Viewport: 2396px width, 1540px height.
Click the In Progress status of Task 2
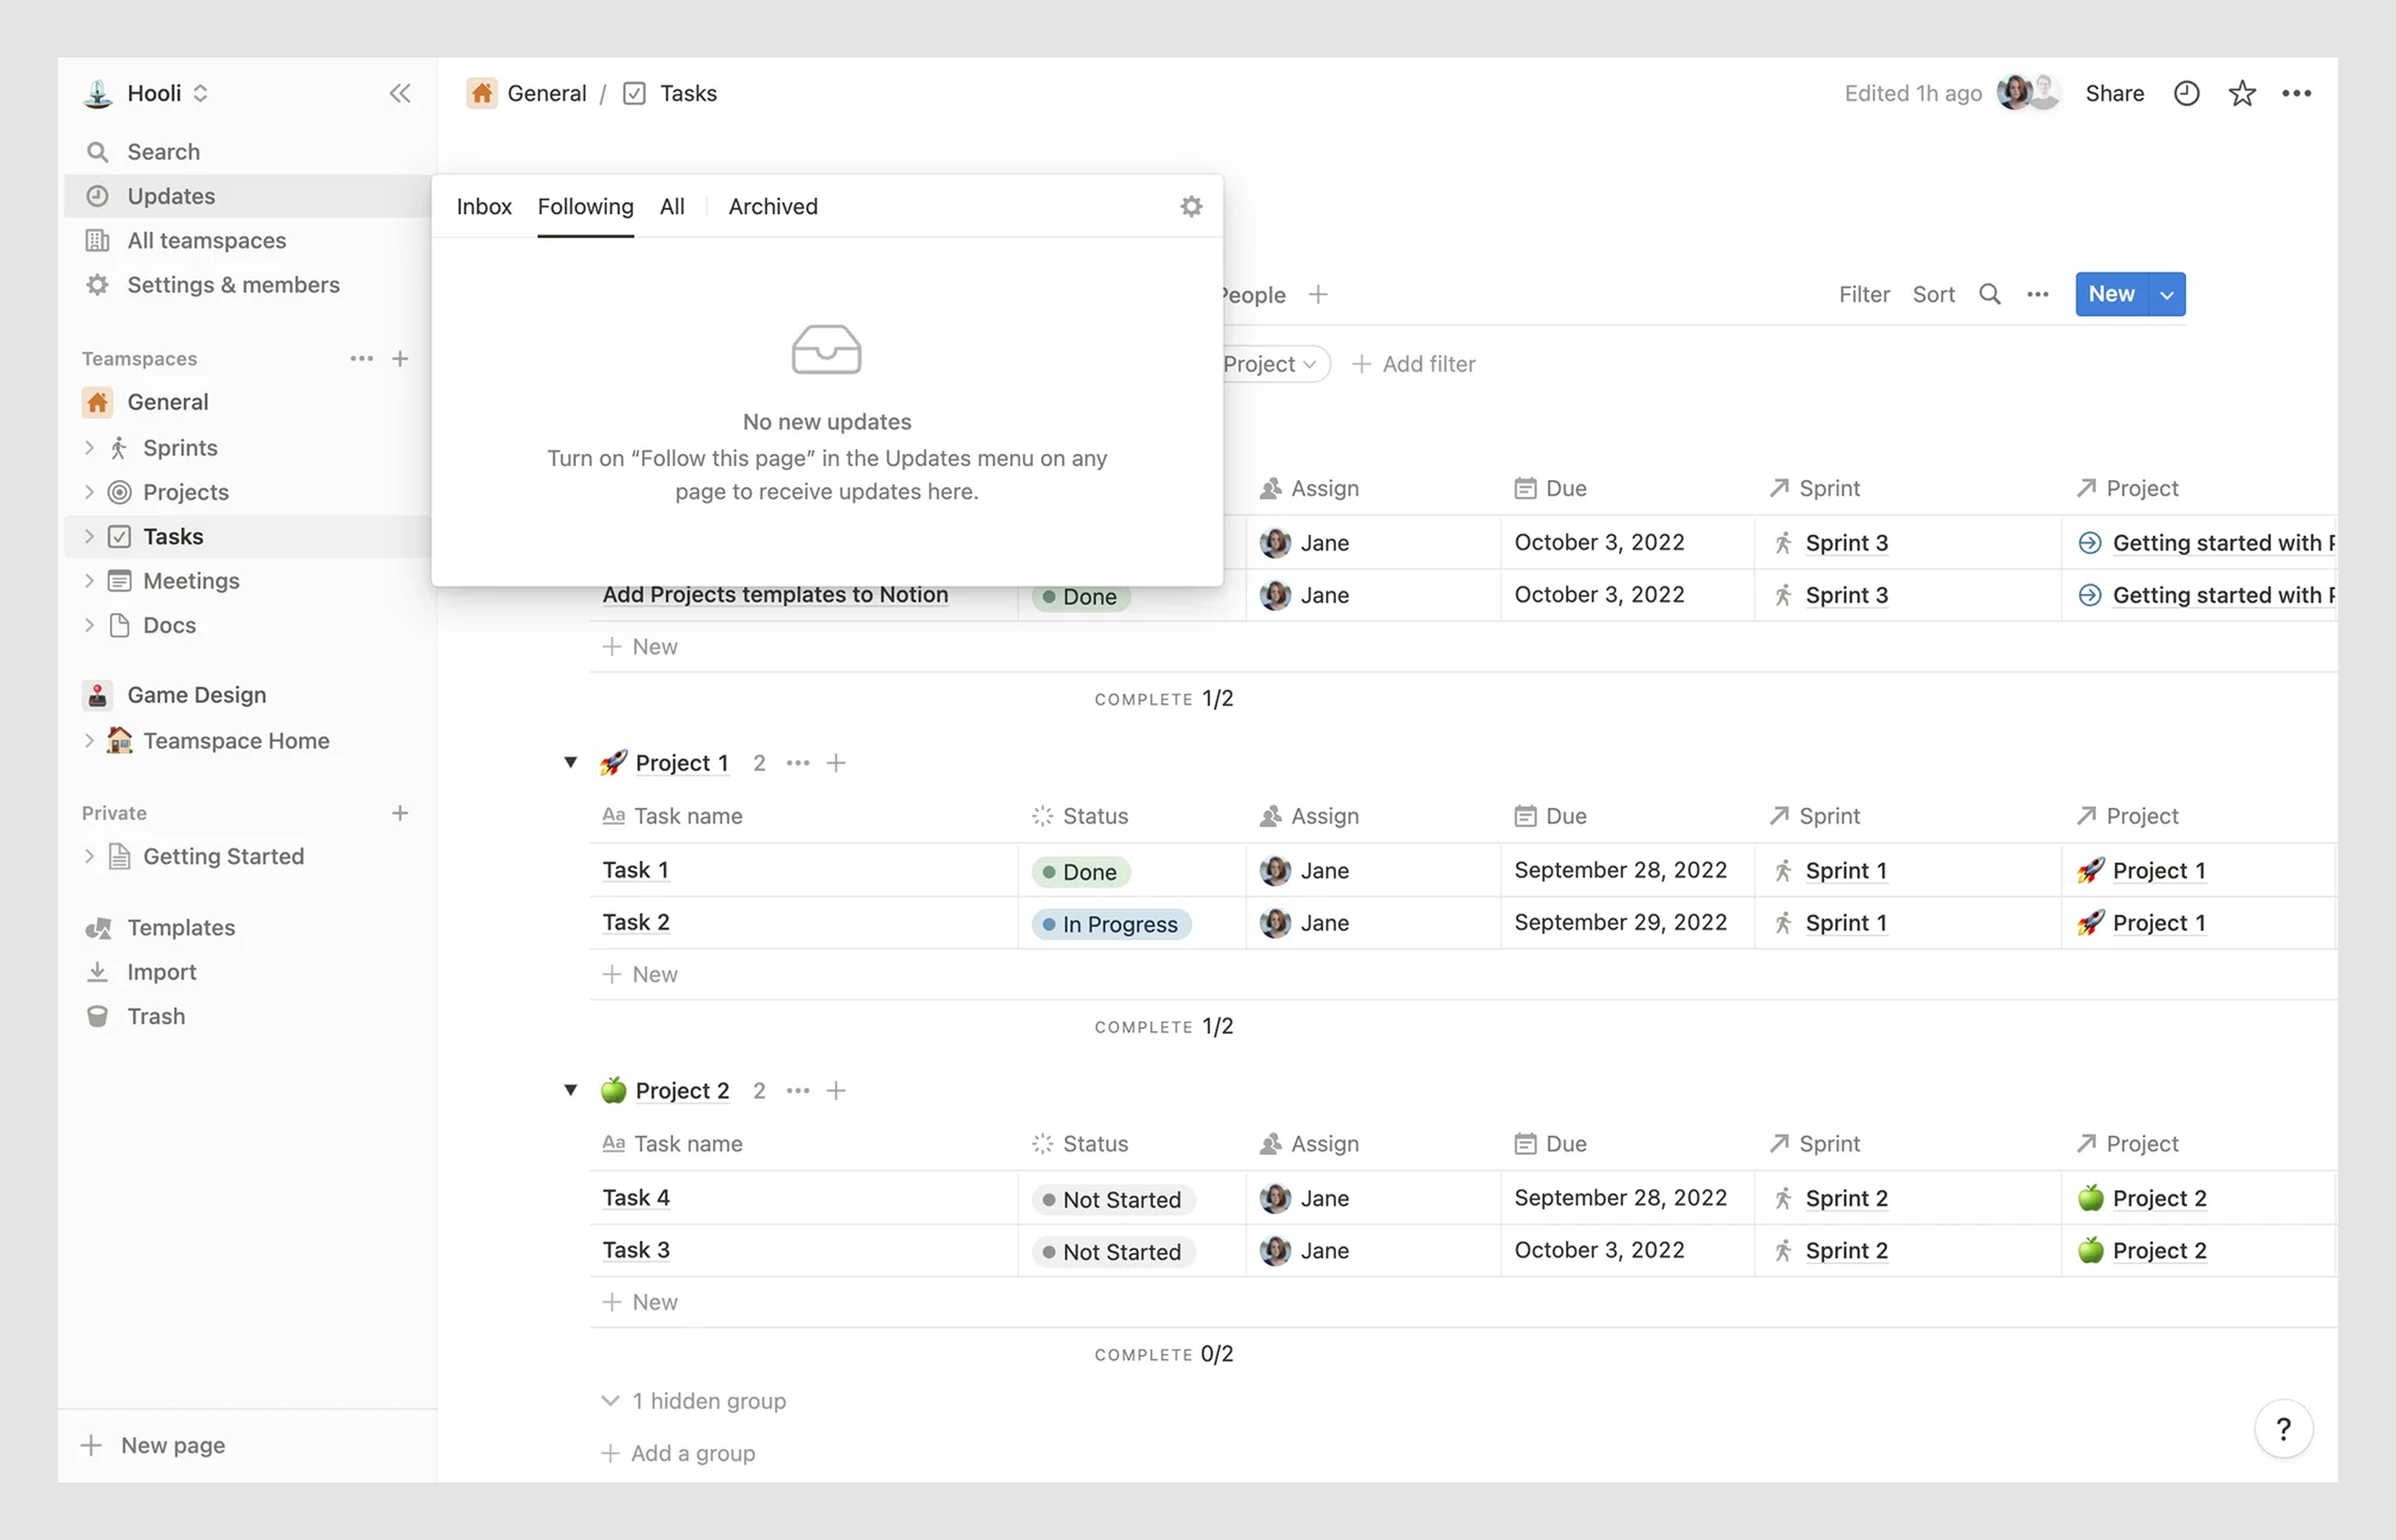pyautogui.click(x=1111, y=924)
